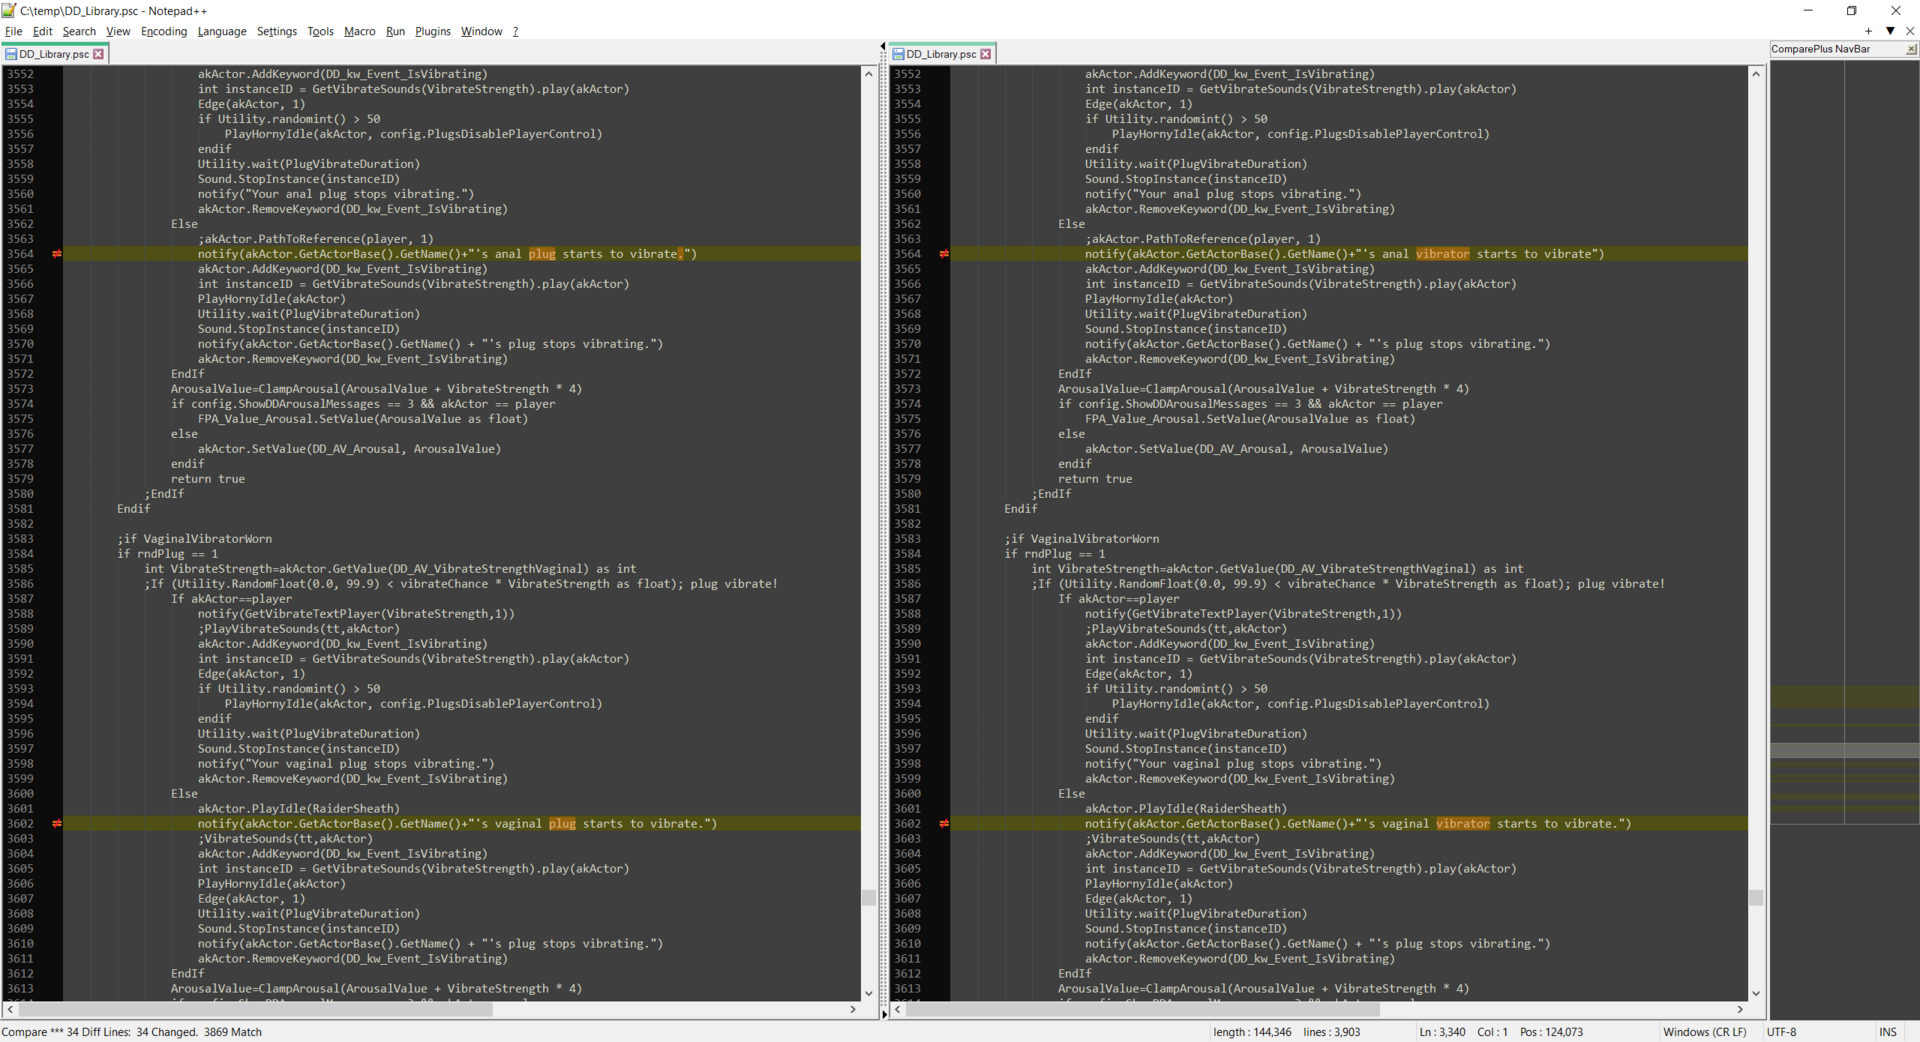
Task: Click the right pane horizontal scrollbar thumb
Action: pyautogui.click(x=1143, y=1010)
